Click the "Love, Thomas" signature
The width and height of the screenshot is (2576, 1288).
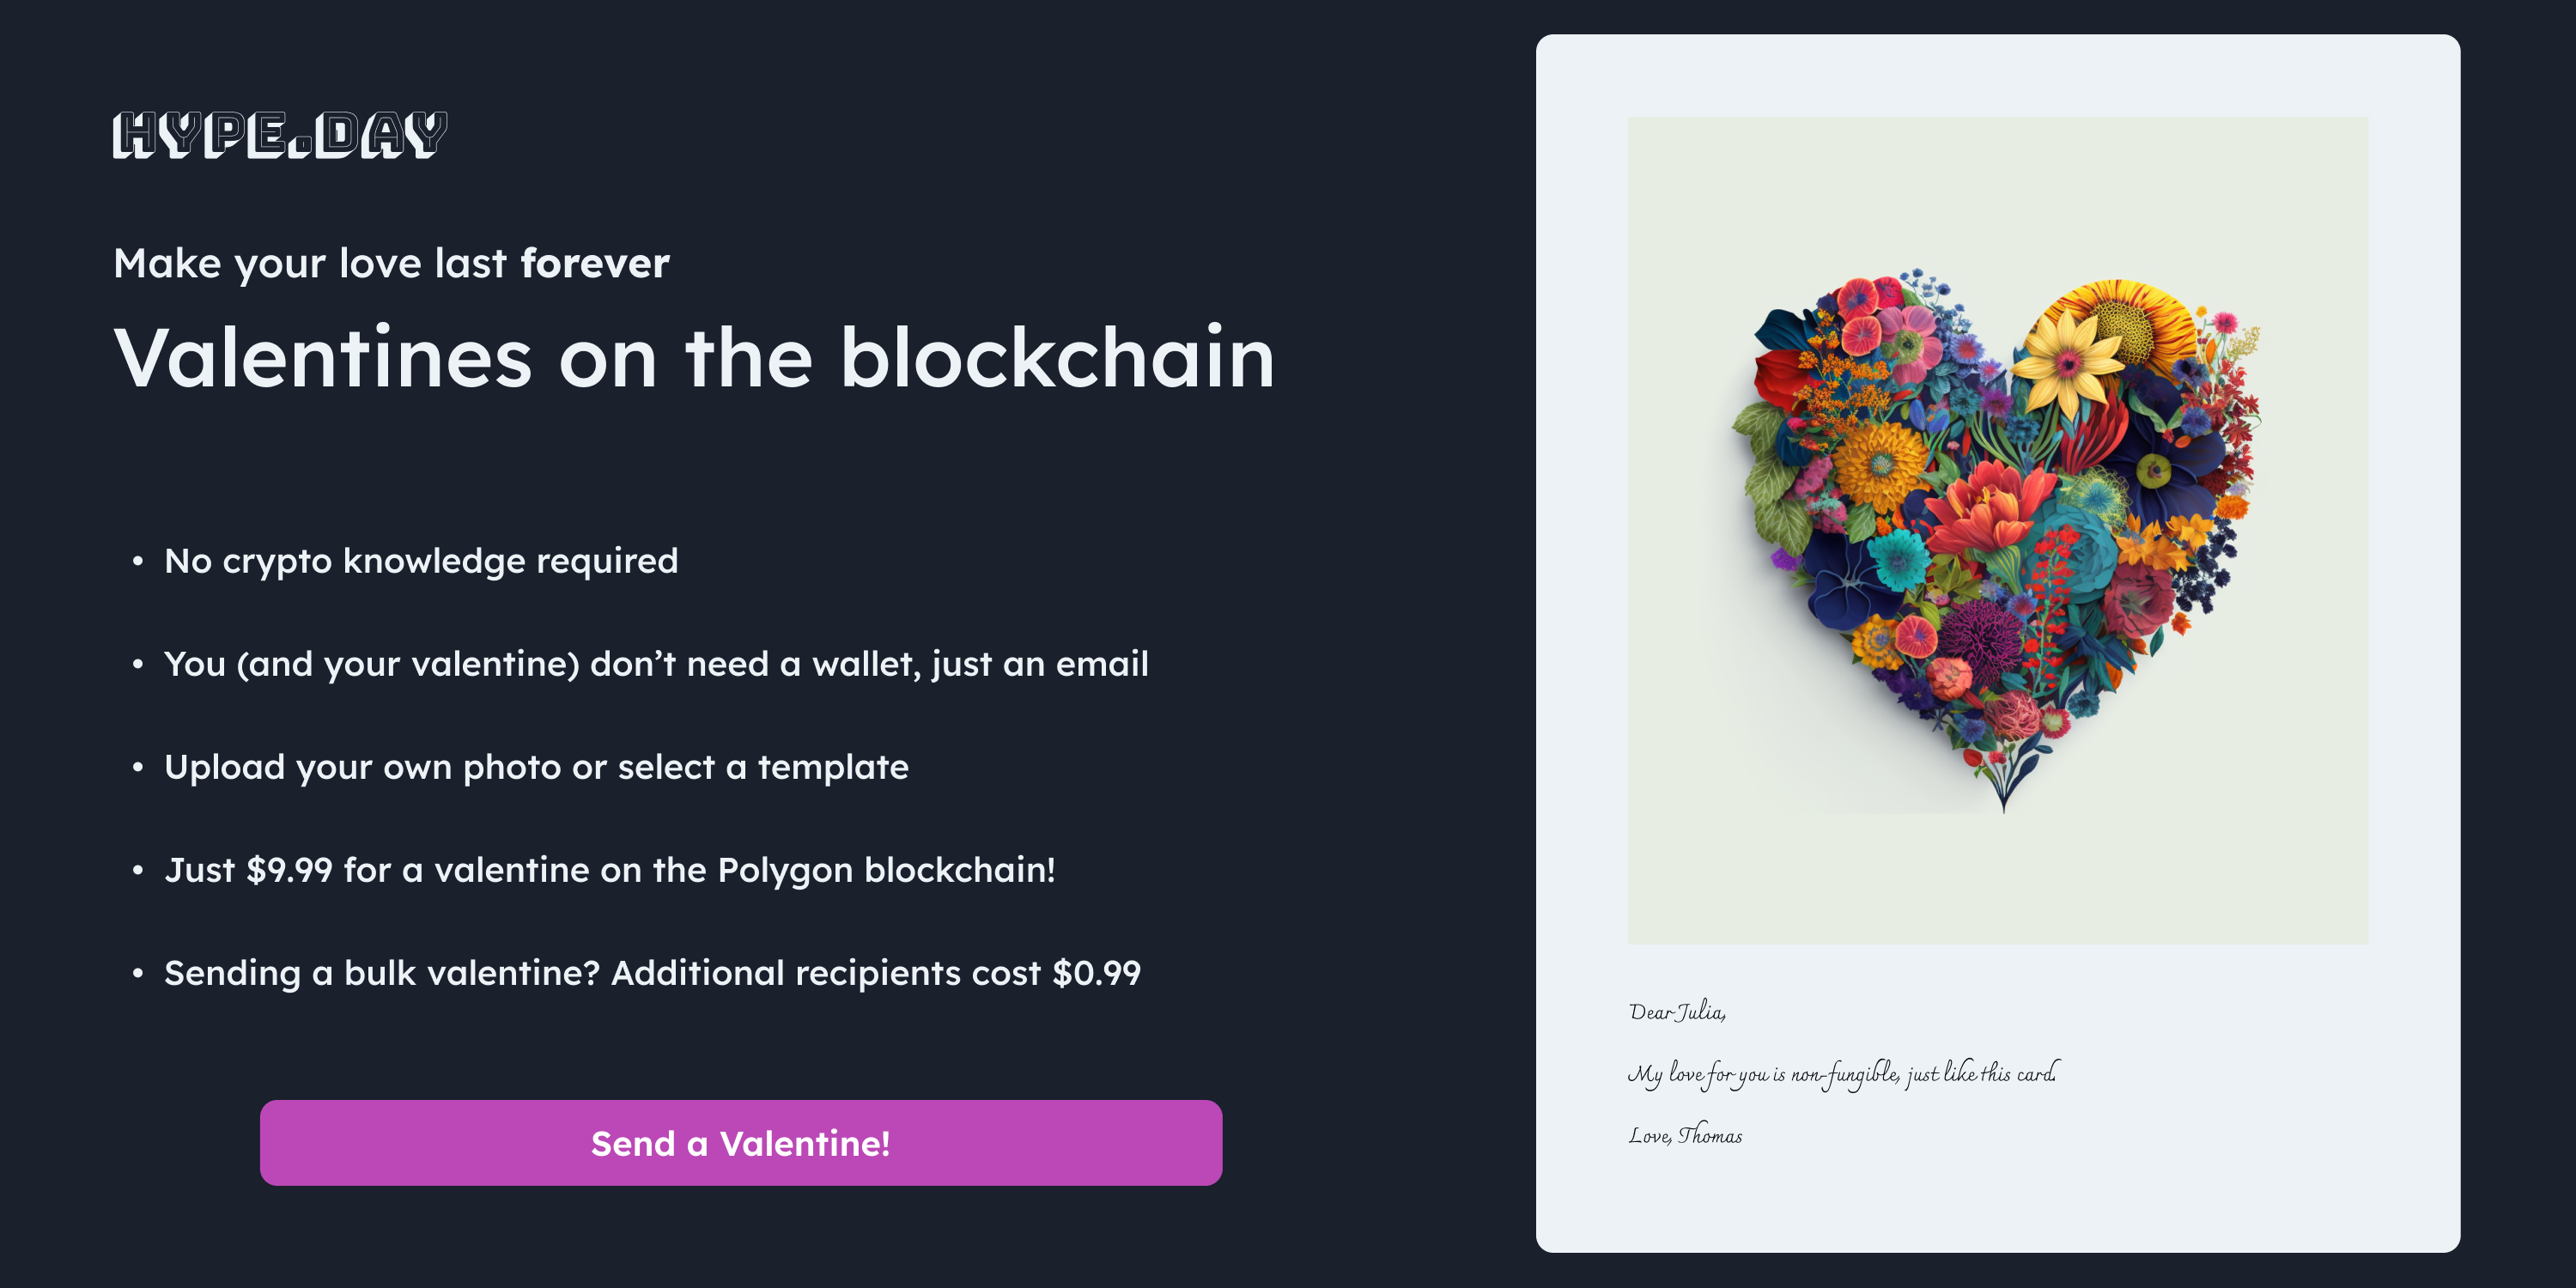click(x=1685, y=1136)
